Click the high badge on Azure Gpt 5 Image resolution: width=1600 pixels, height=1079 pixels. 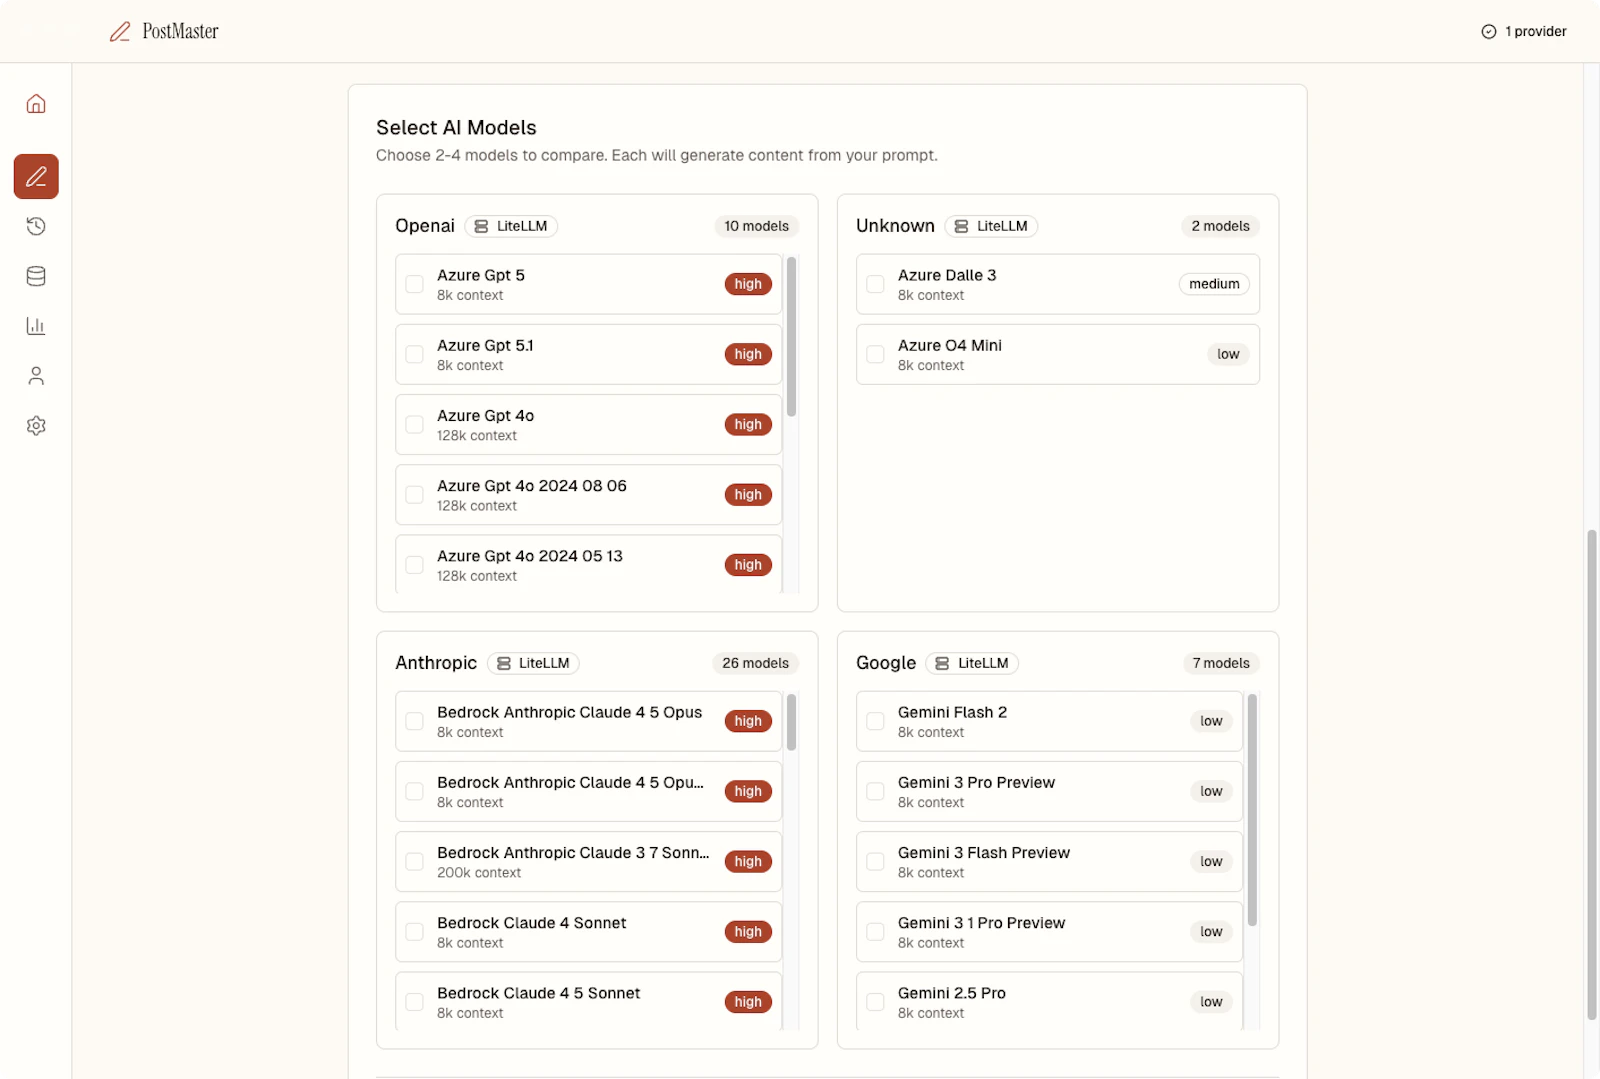tap(748, 284)
